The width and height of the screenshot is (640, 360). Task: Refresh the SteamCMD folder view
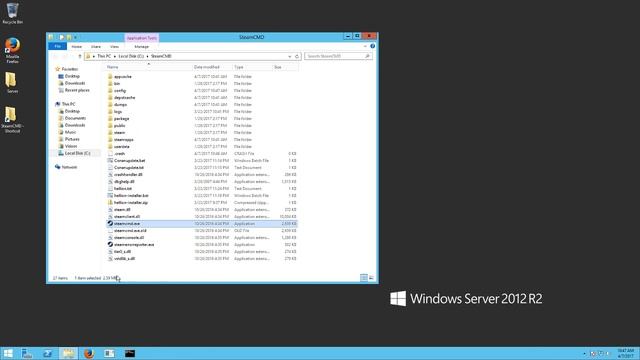coord(297,56)
